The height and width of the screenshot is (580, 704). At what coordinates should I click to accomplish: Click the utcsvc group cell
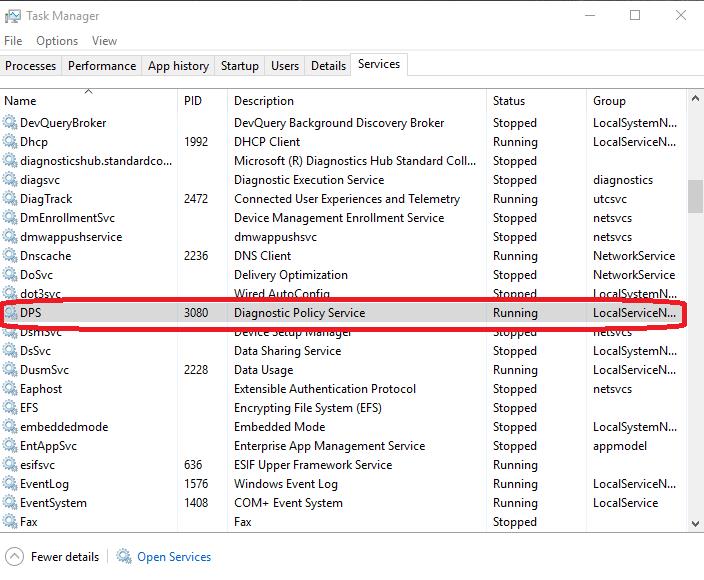610,199
